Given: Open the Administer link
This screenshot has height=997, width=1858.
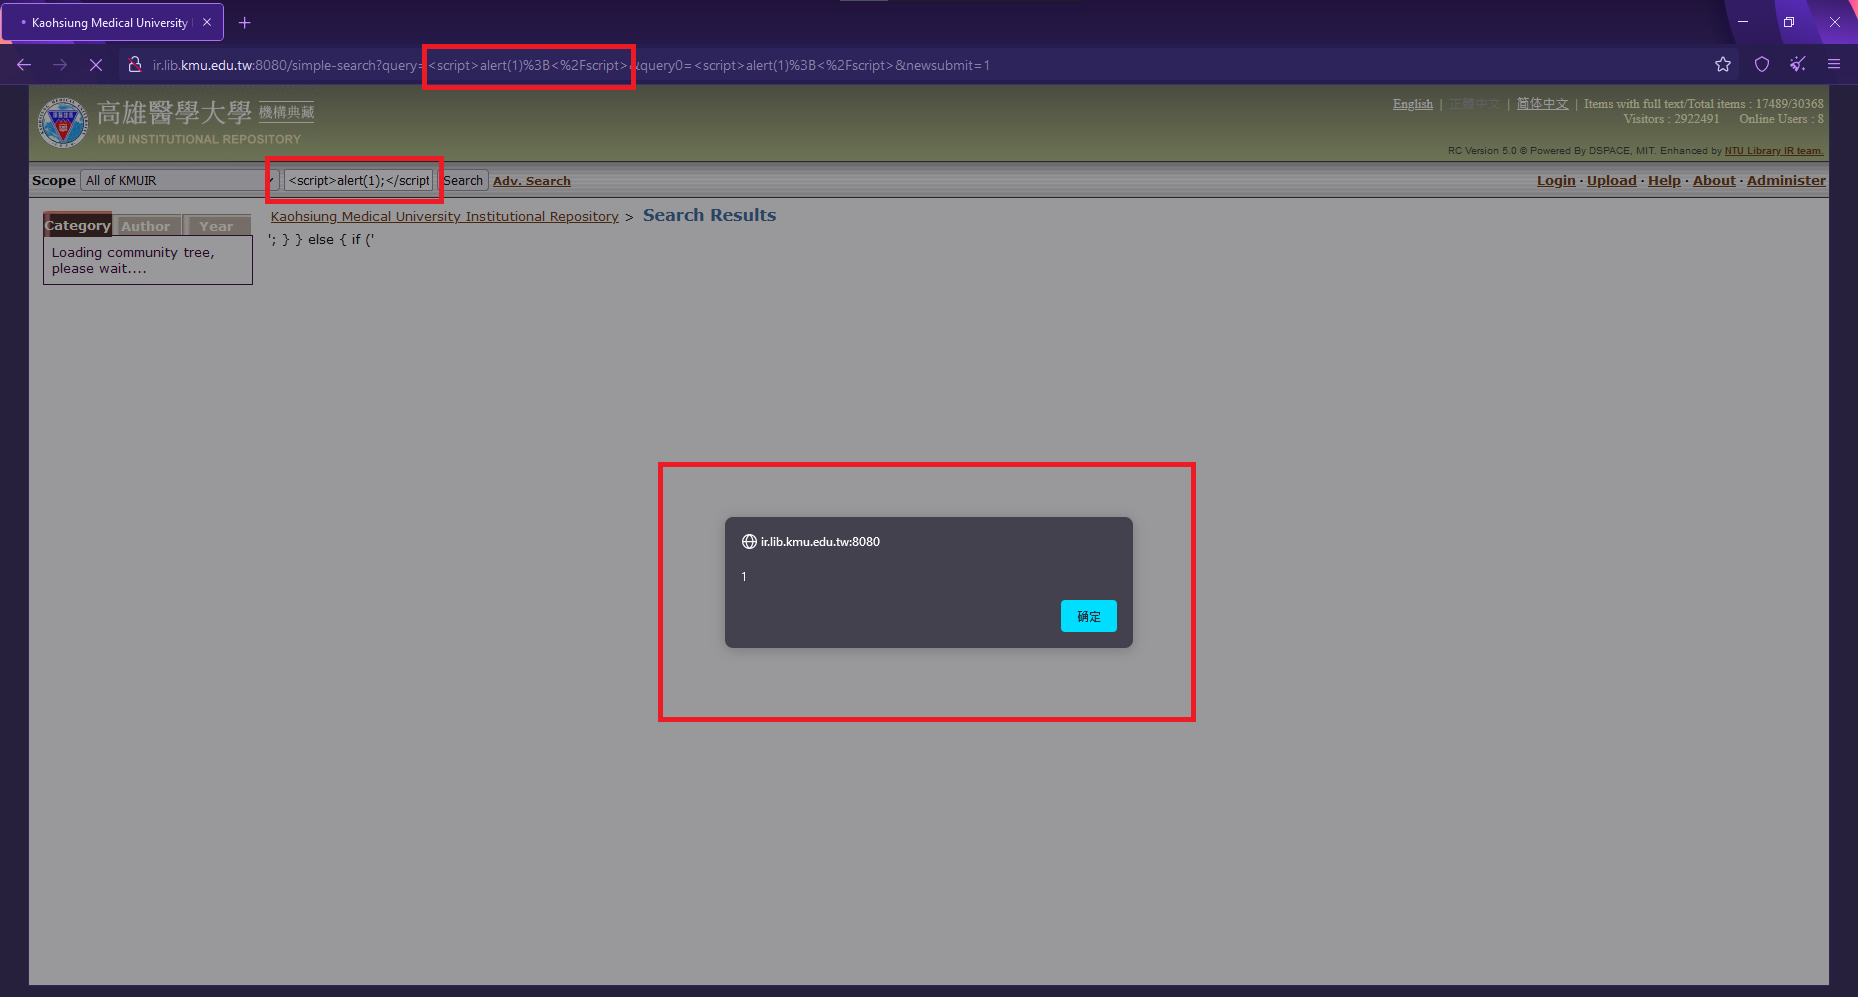Looking at the screenshot, I should [1786, 181].
